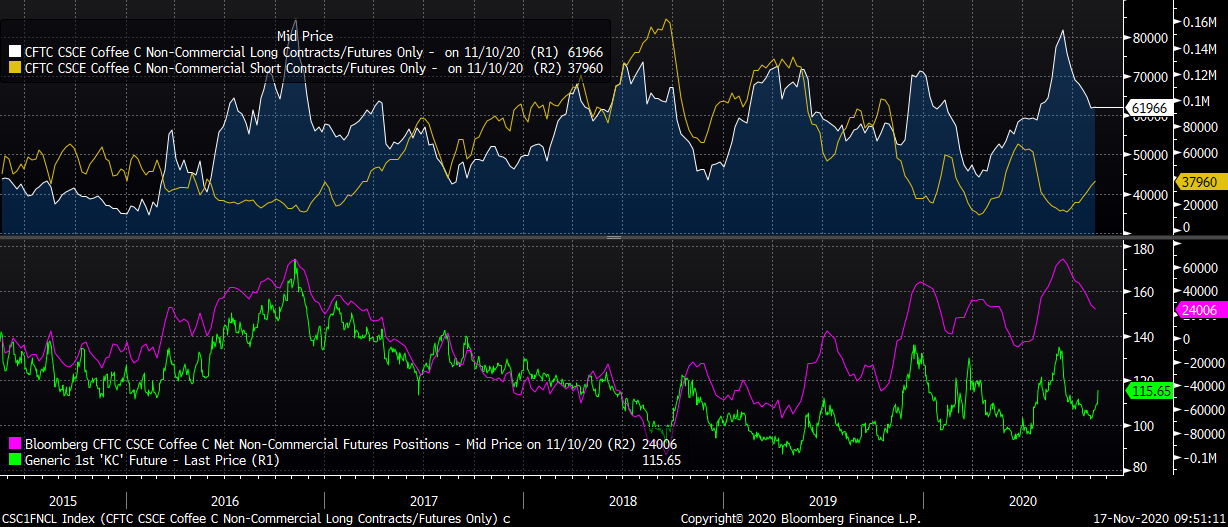Viewport: 1228px width, 527px height.
Task: Click the white legend swatch for Long Contracts
Action: click(14, 51)
